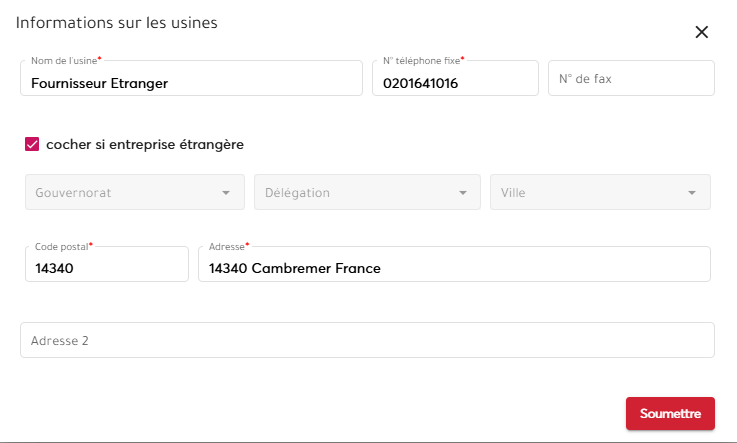Submit the form with Soumettre button

(670, 413)
